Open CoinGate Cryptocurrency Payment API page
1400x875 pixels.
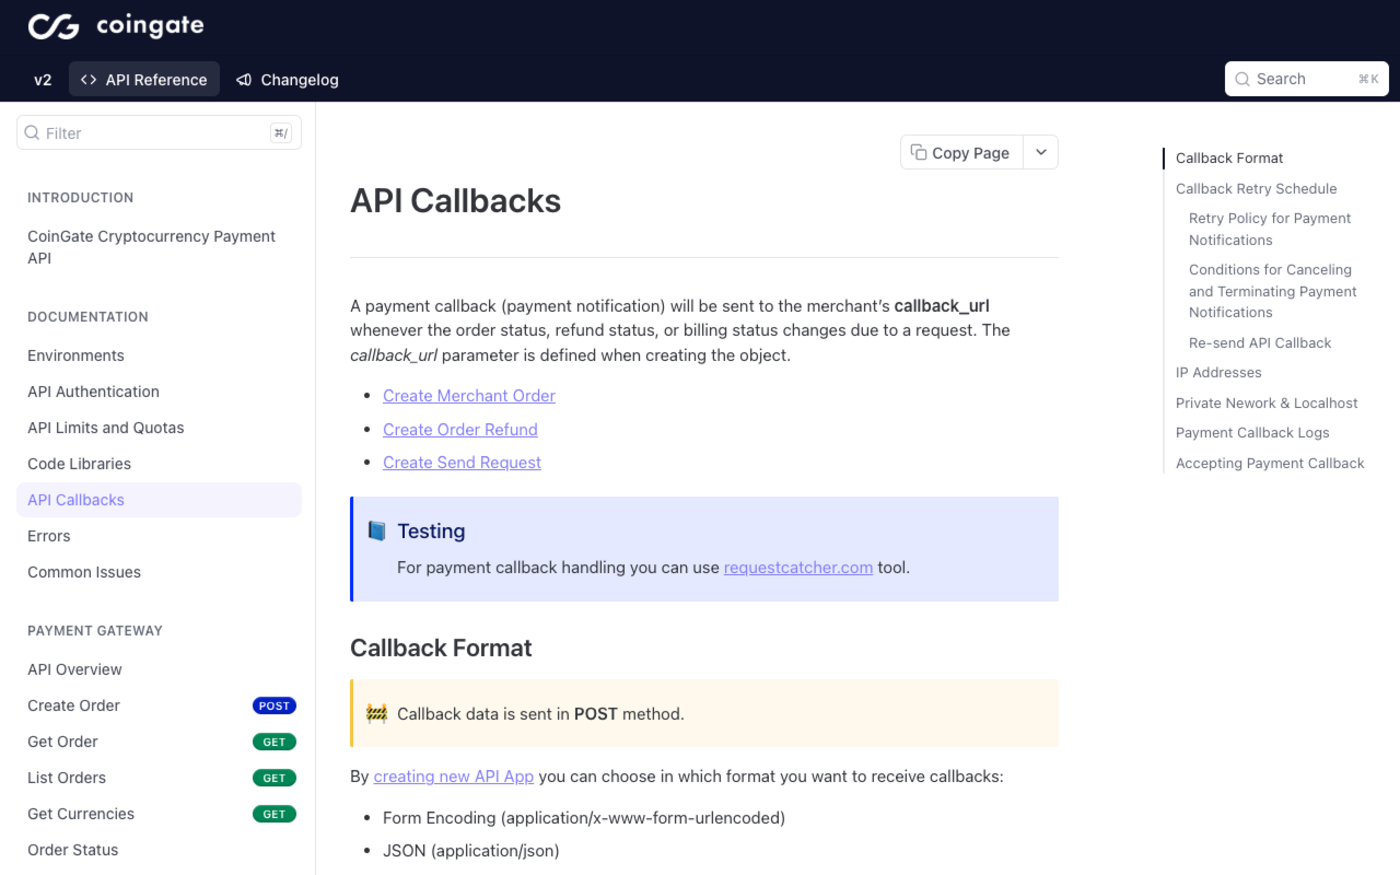click(159, 247)
